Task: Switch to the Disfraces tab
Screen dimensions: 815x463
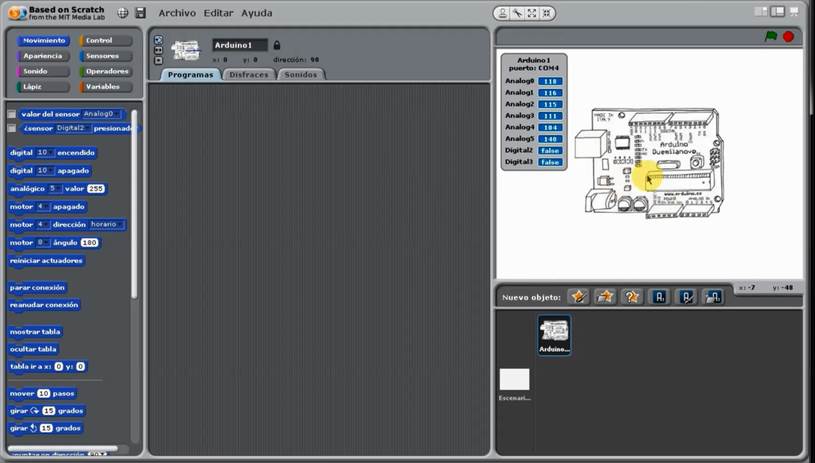Action: point(249,75)
